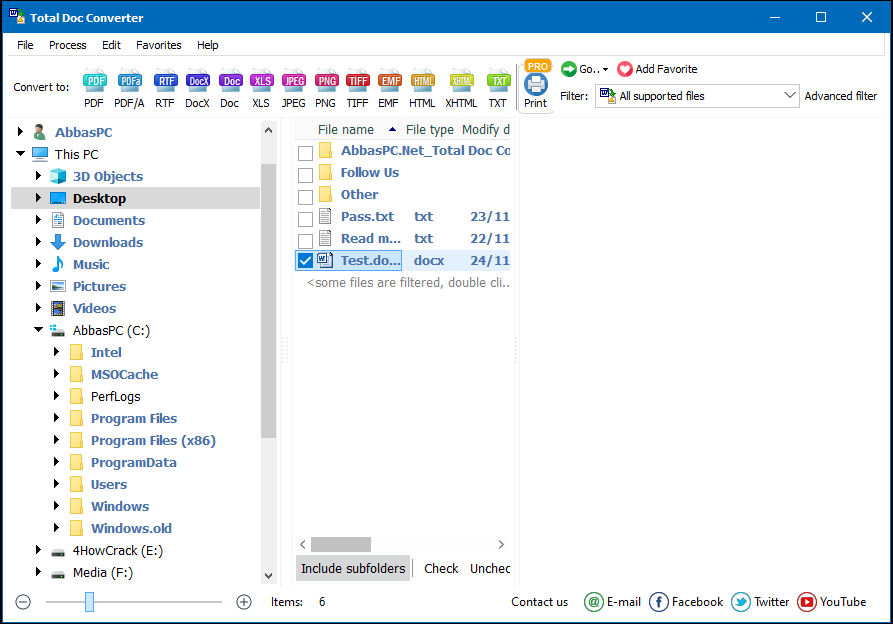Image resolution: width=893 pixels, height=624 pixels.
Task: Sort by File type column header
Action: pos(429,129)
